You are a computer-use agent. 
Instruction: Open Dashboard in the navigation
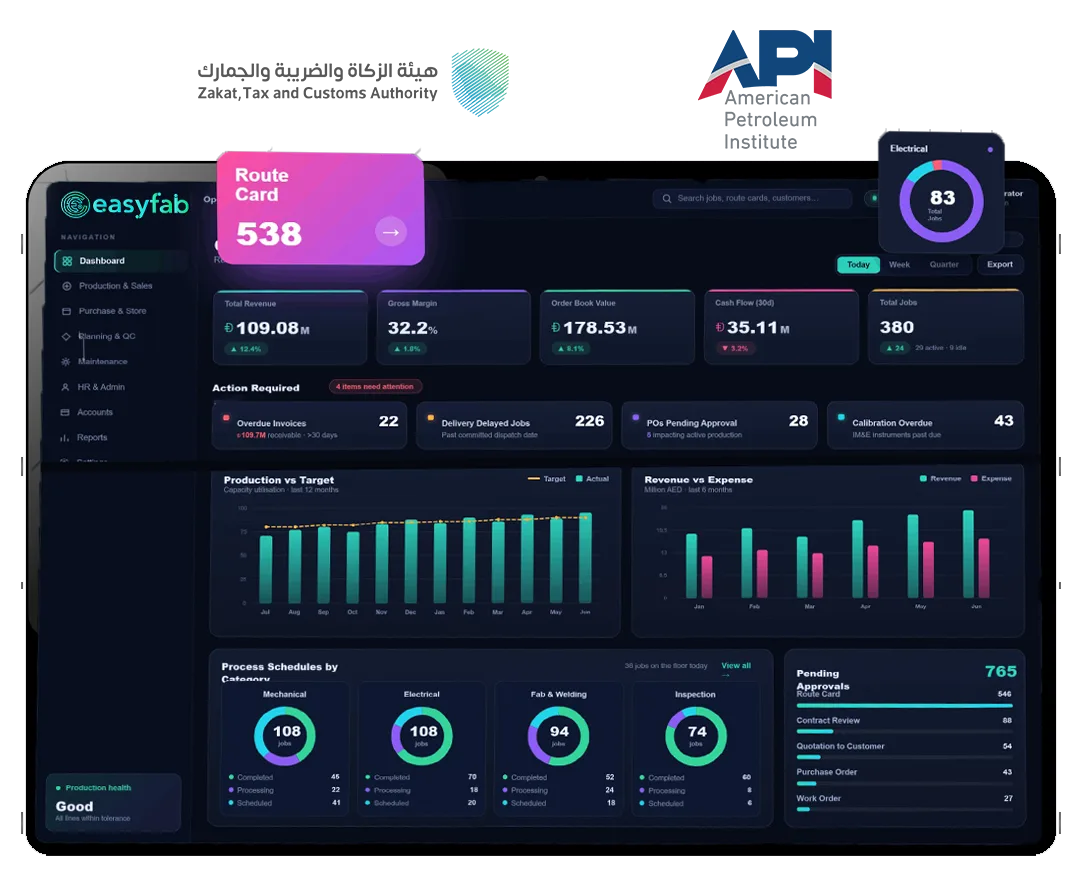[x=121, y=261]
